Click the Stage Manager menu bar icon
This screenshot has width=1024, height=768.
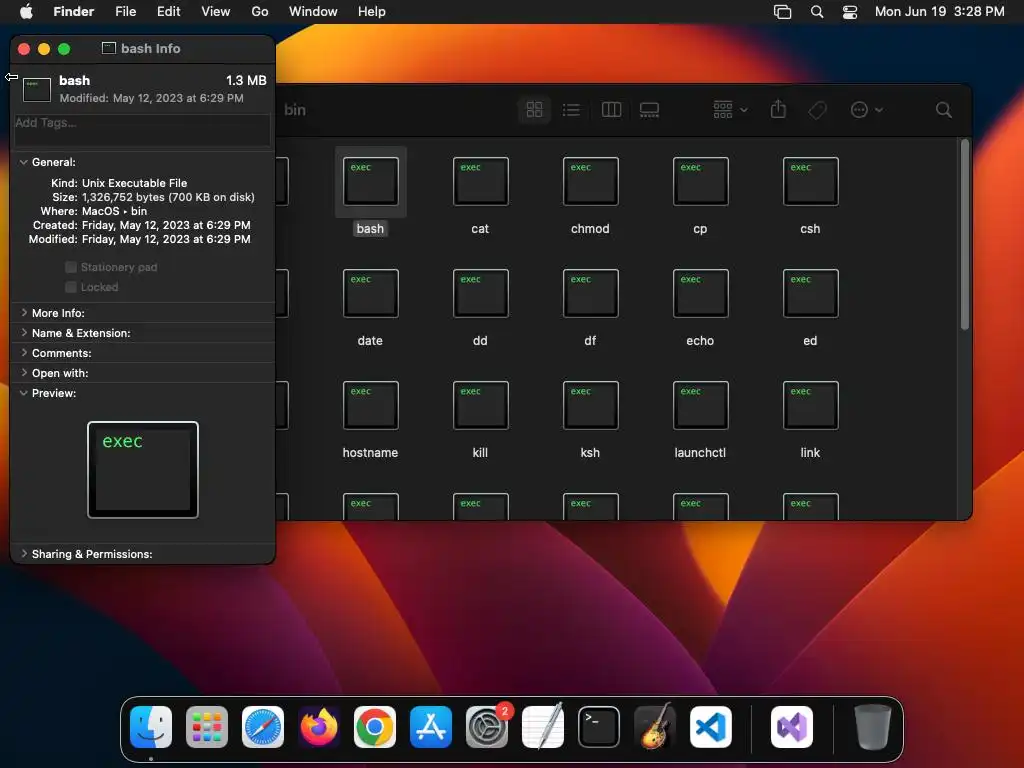tap(782, 12)
